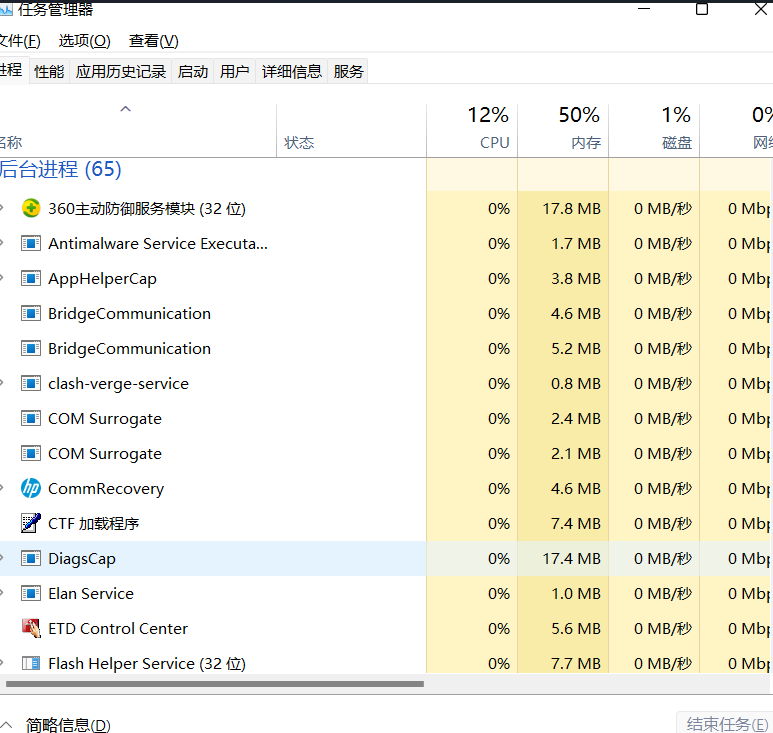Select the 17.8 MB memory cell

click(x=563, y=209)
